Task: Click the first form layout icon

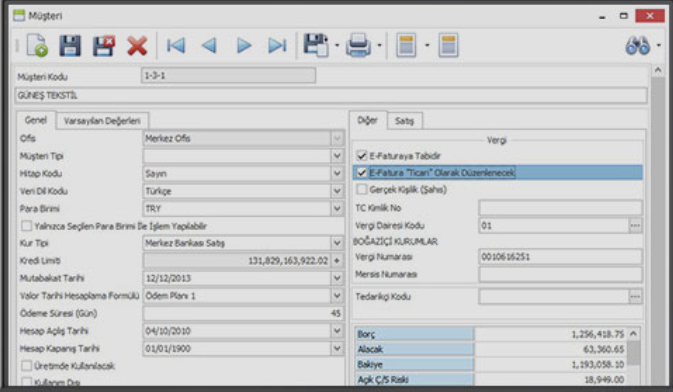Action: (x=406, y=45)
